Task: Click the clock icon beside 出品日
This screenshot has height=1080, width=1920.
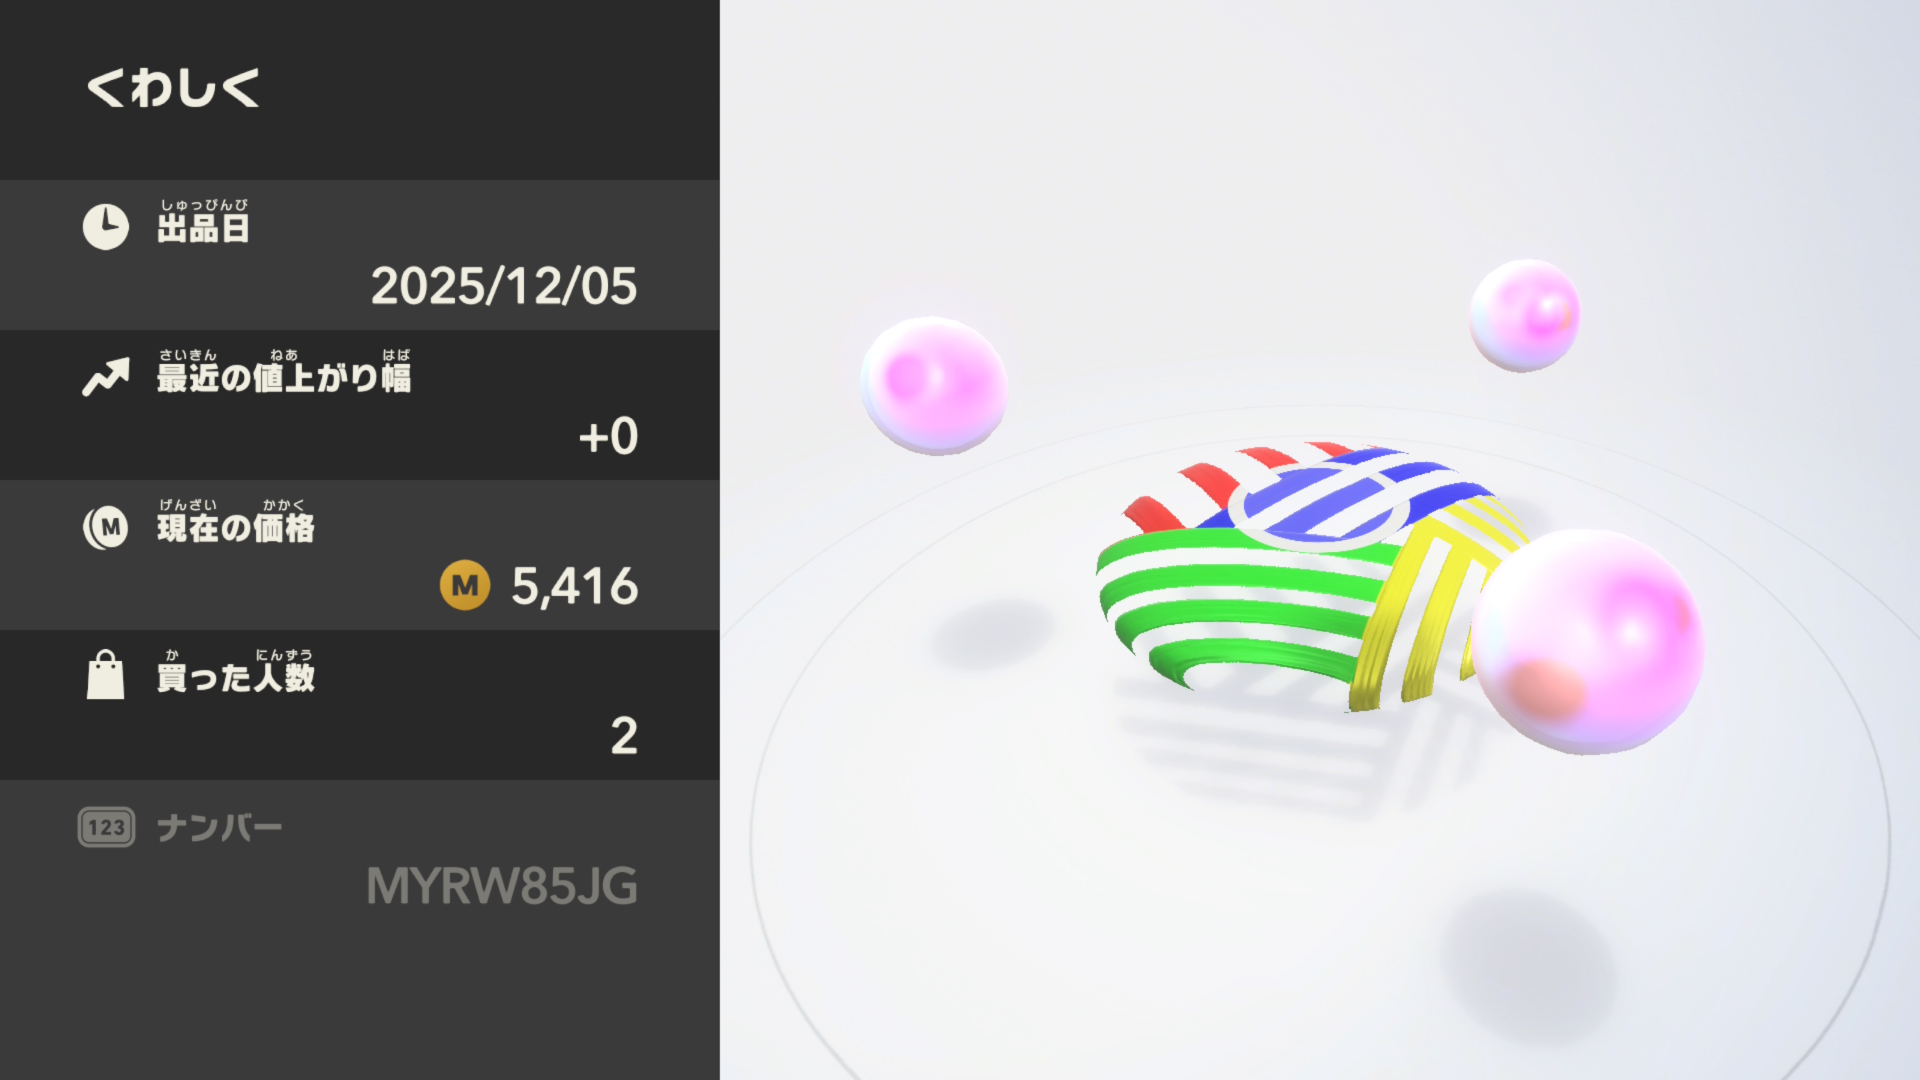Action: click(x=106, y=227)
